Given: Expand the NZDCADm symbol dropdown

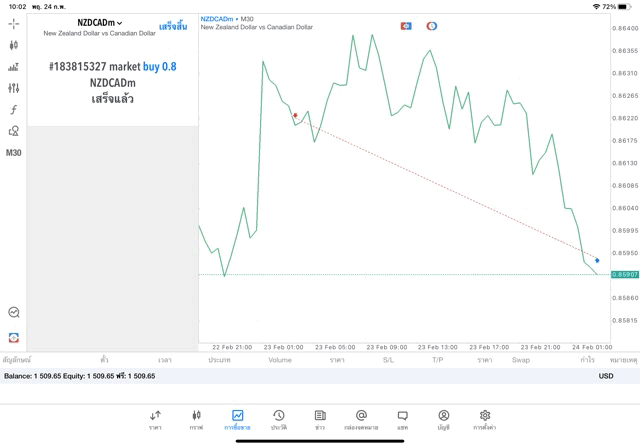Looking at the screenshot, I should pos(100,23).
